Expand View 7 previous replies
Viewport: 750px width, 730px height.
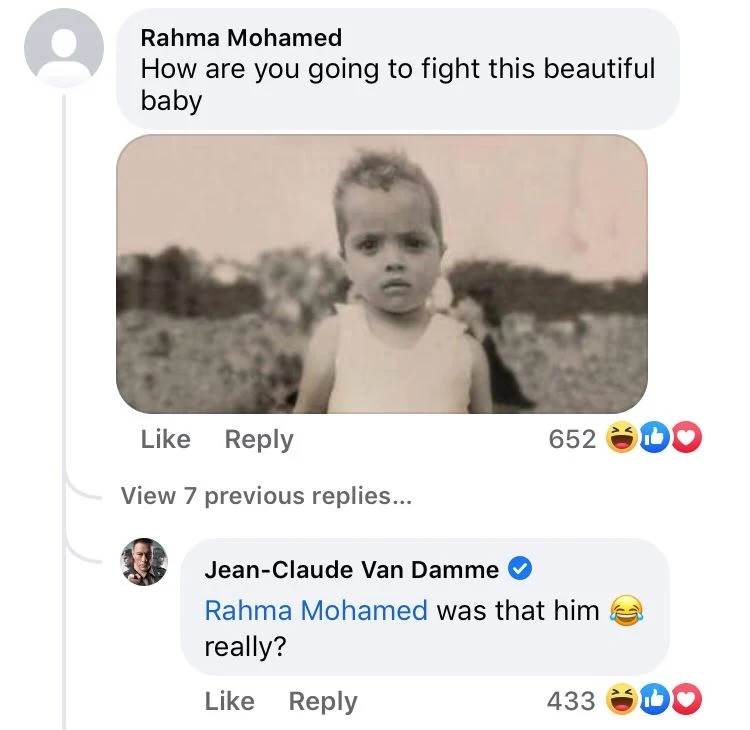coord(265,495)
